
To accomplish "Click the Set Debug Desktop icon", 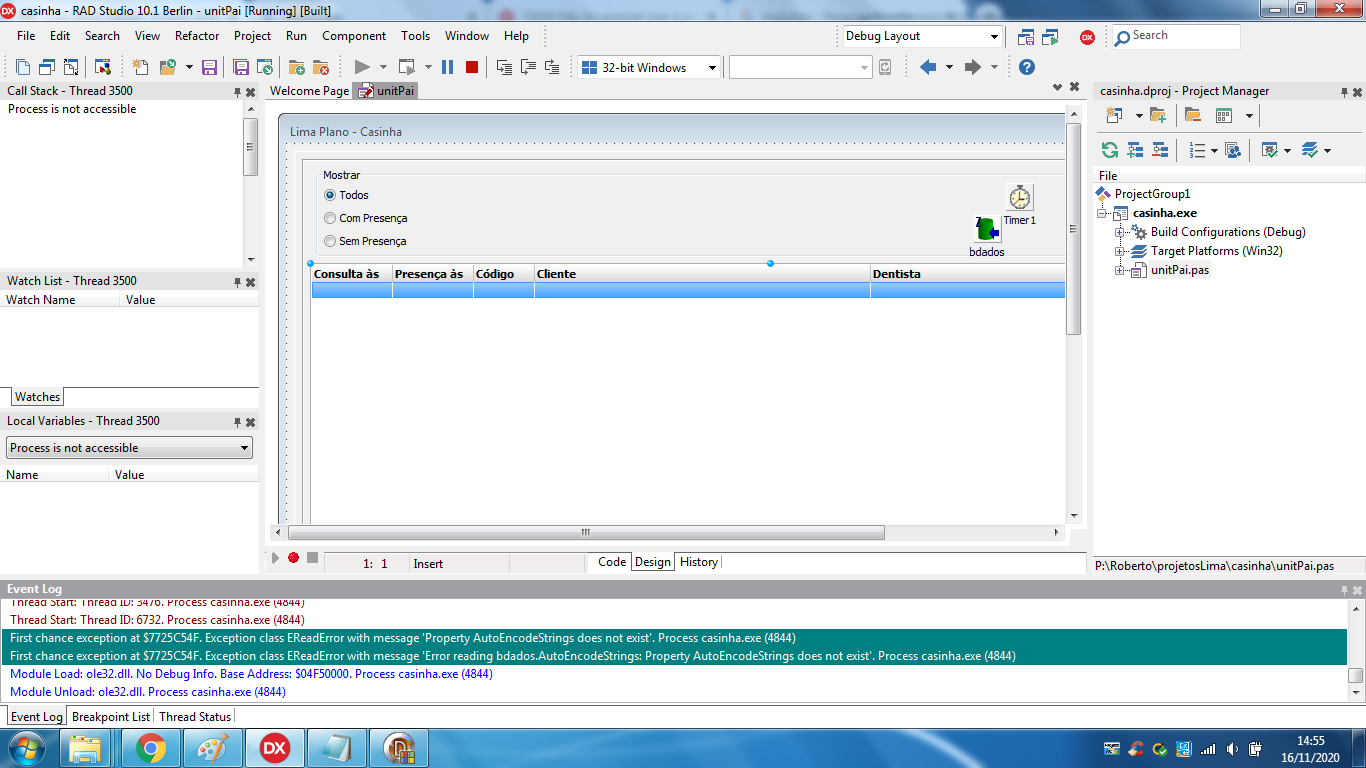I will click(x=1050, y=37).
